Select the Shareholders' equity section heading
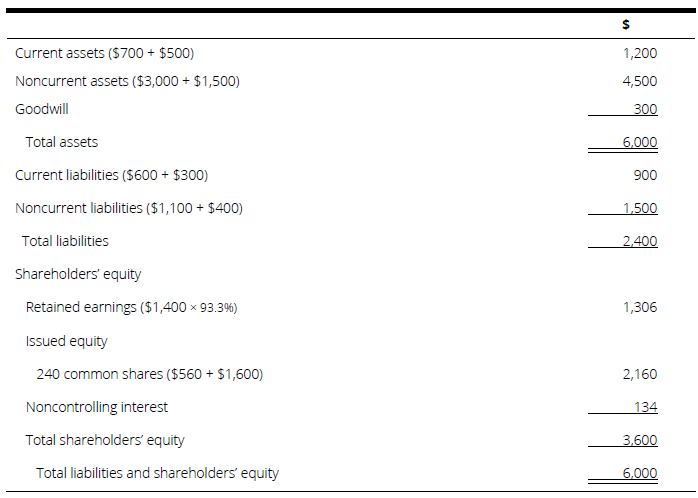This screenshot has width=698, height=498. tap(78, 274)
